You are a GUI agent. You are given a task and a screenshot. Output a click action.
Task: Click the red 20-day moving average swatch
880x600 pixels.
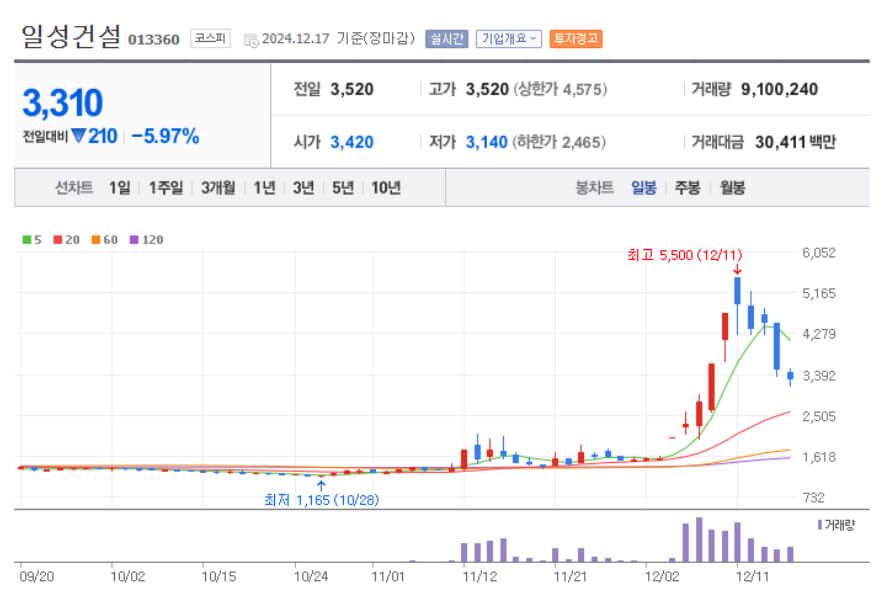click(57, 240)
